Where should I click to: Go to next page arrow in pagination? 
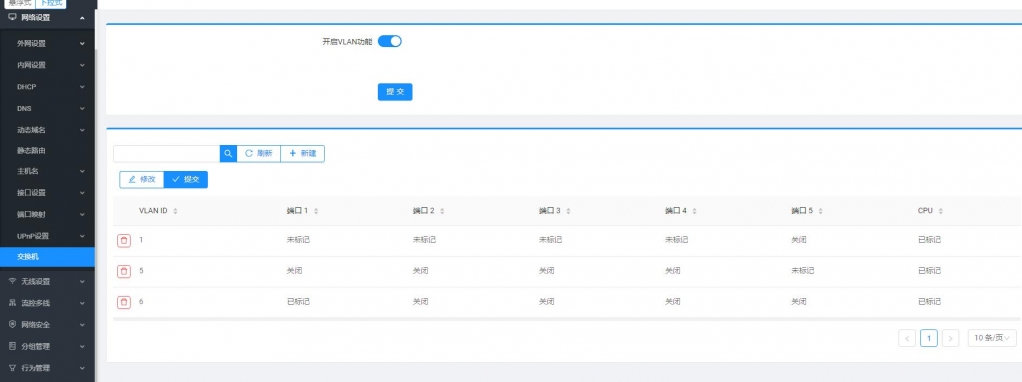coord(950,338)
